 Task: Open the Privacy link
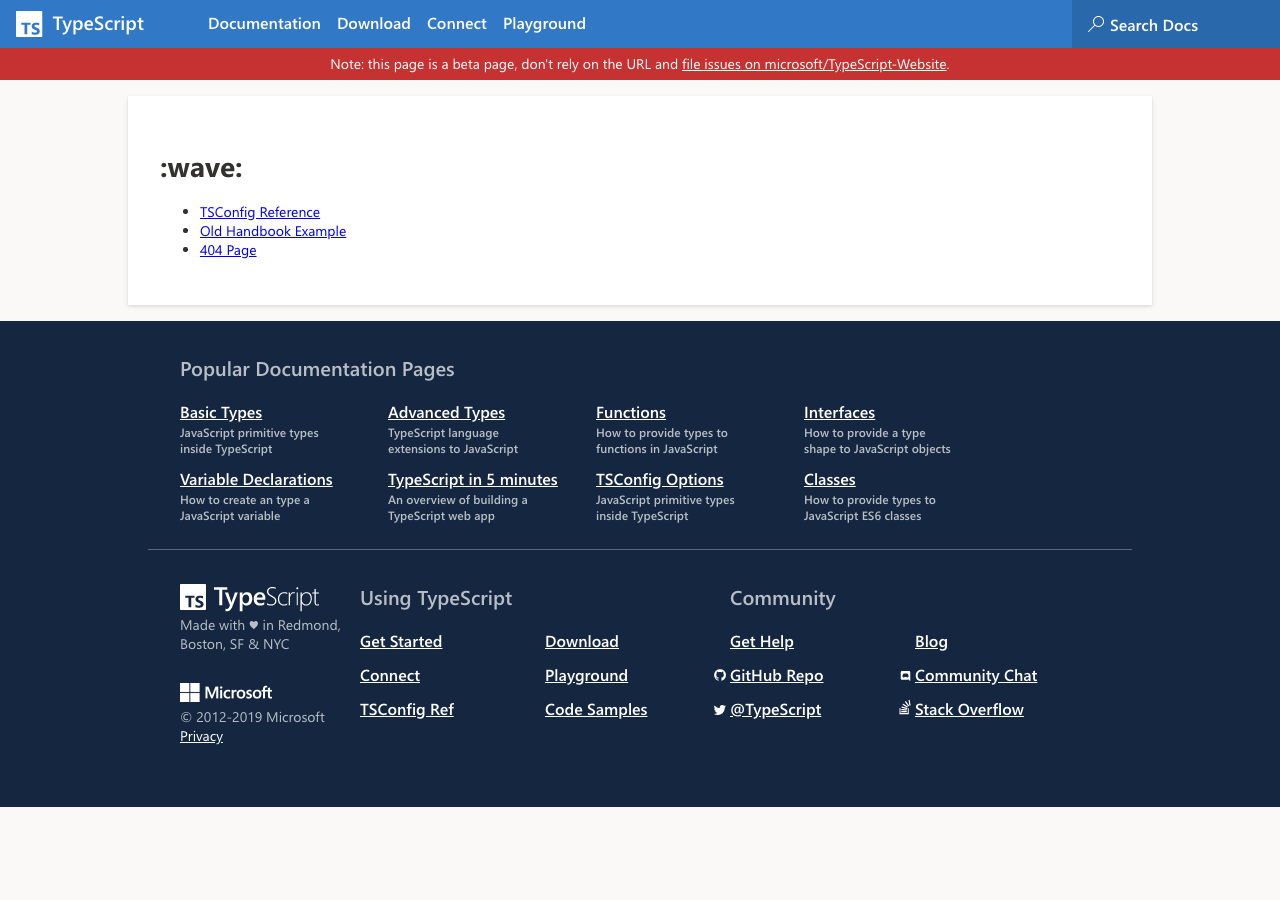pyautogui.click(x=201, y=736)
